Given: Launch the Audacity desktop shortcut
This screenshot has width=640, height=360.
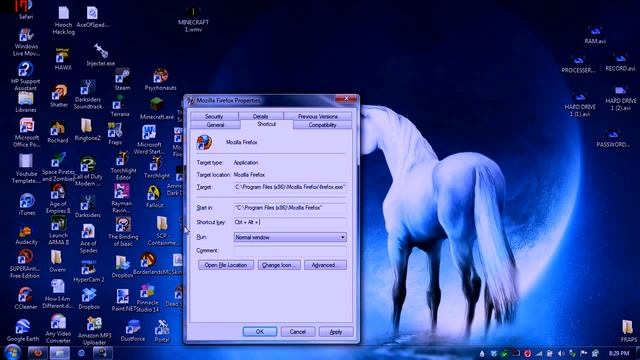Looking at the screenshot, I should [26, 235].
